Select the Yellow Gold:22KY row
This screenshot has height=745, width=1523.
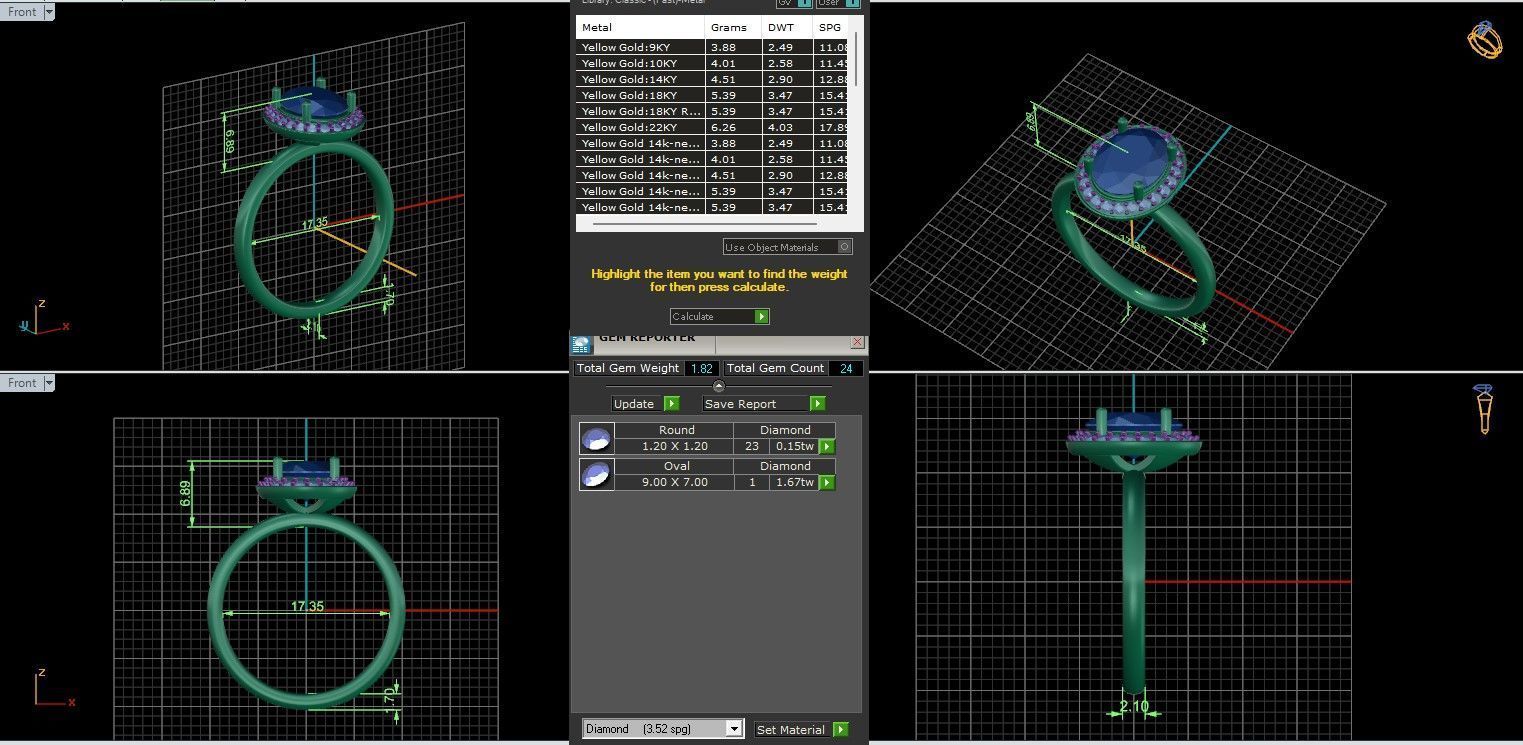pos(712,127)
